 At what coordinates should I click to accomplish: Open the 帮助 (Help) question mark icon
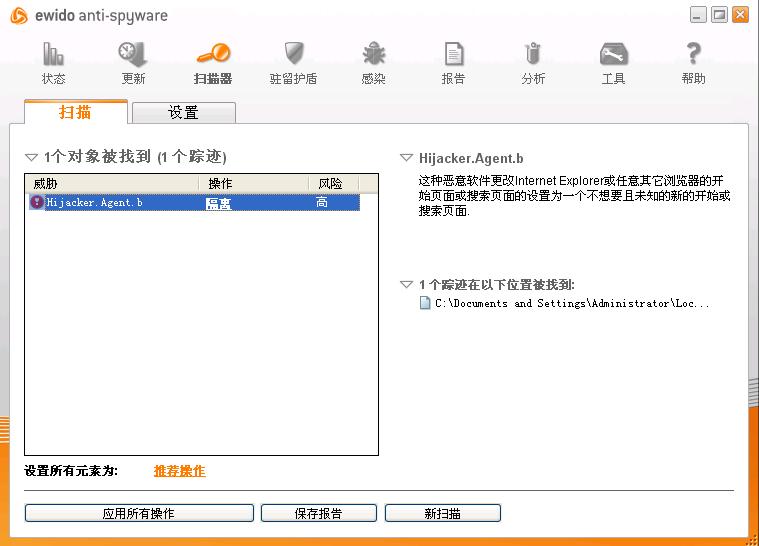coord(694,53)
